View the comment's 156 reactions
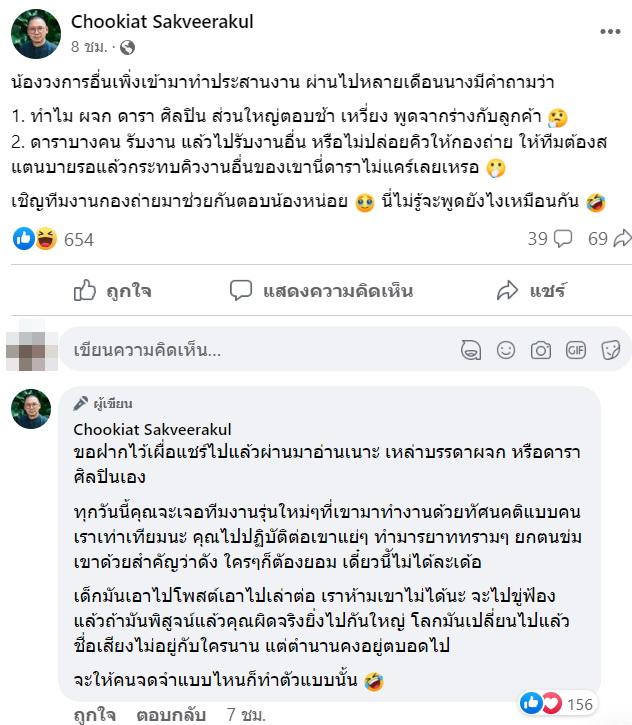 [556, 705]
